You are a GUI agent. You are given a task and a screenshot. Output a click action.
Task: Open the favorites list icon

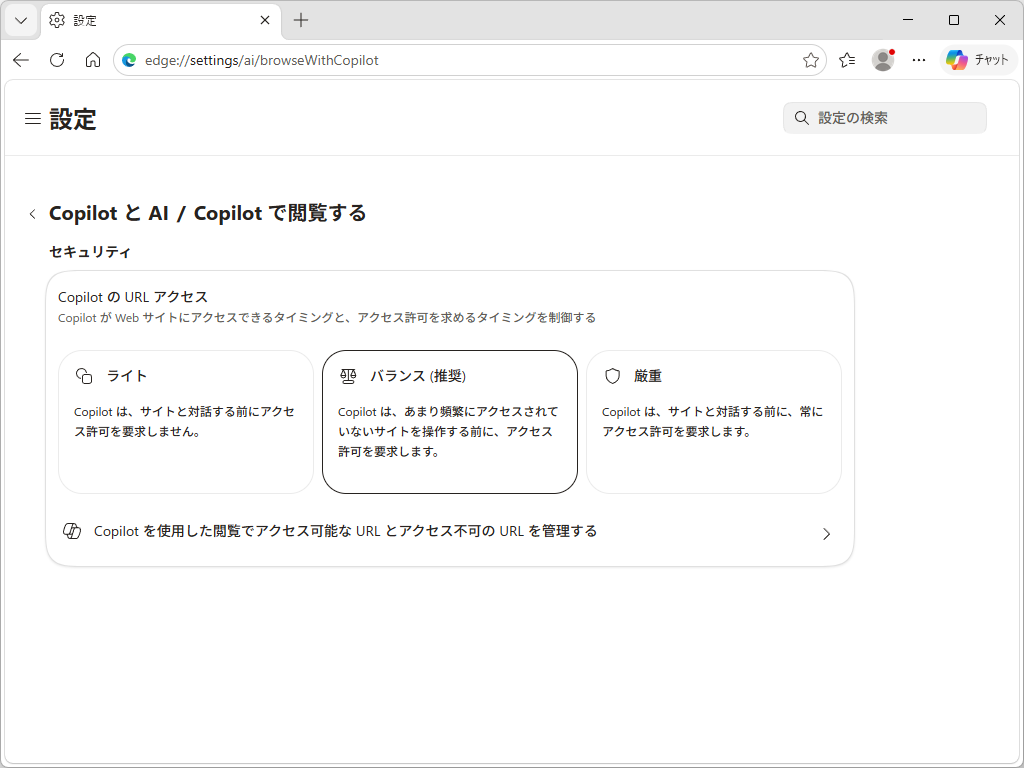[x=847, y=60]
